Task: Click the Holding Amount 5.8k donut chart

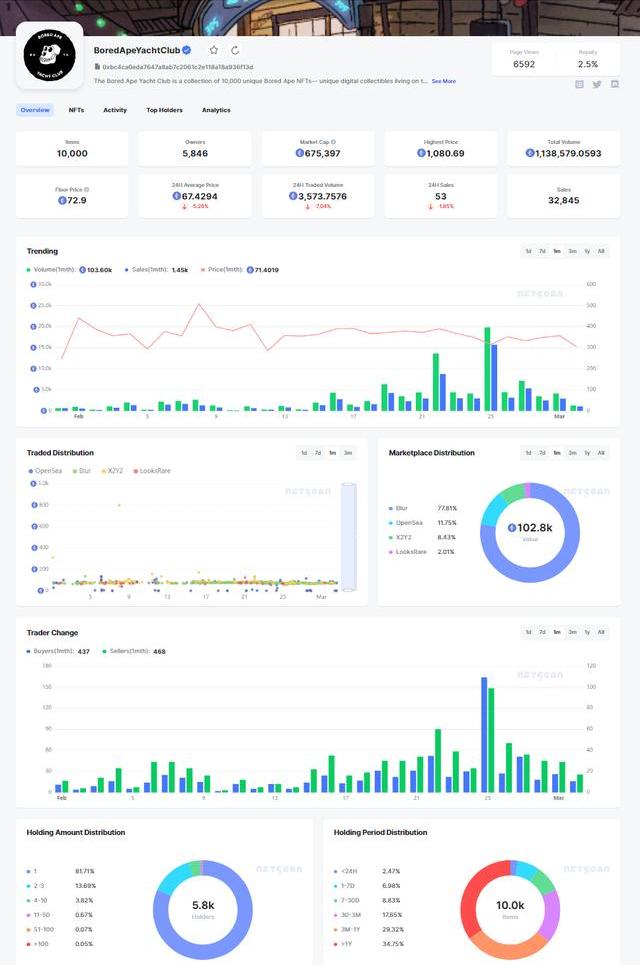Action: pos(202,910)
